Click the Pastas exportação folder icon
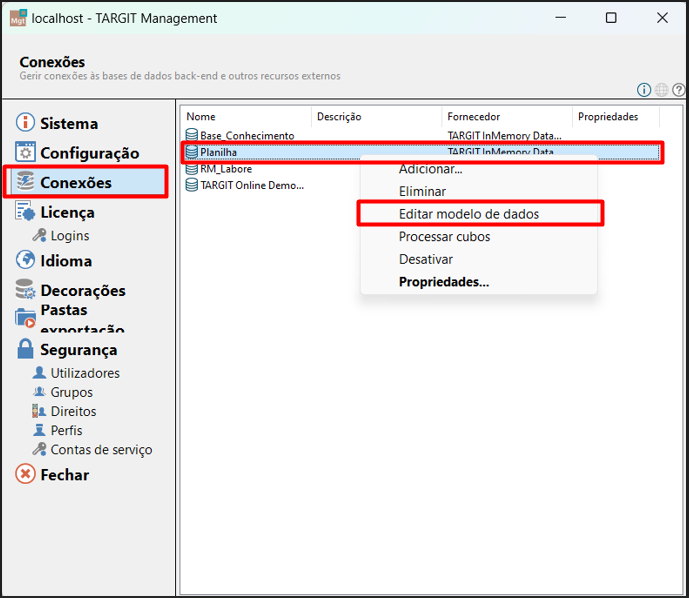This screenshot has width=689, height=598. pyautogui.click(x=25, y=318)
